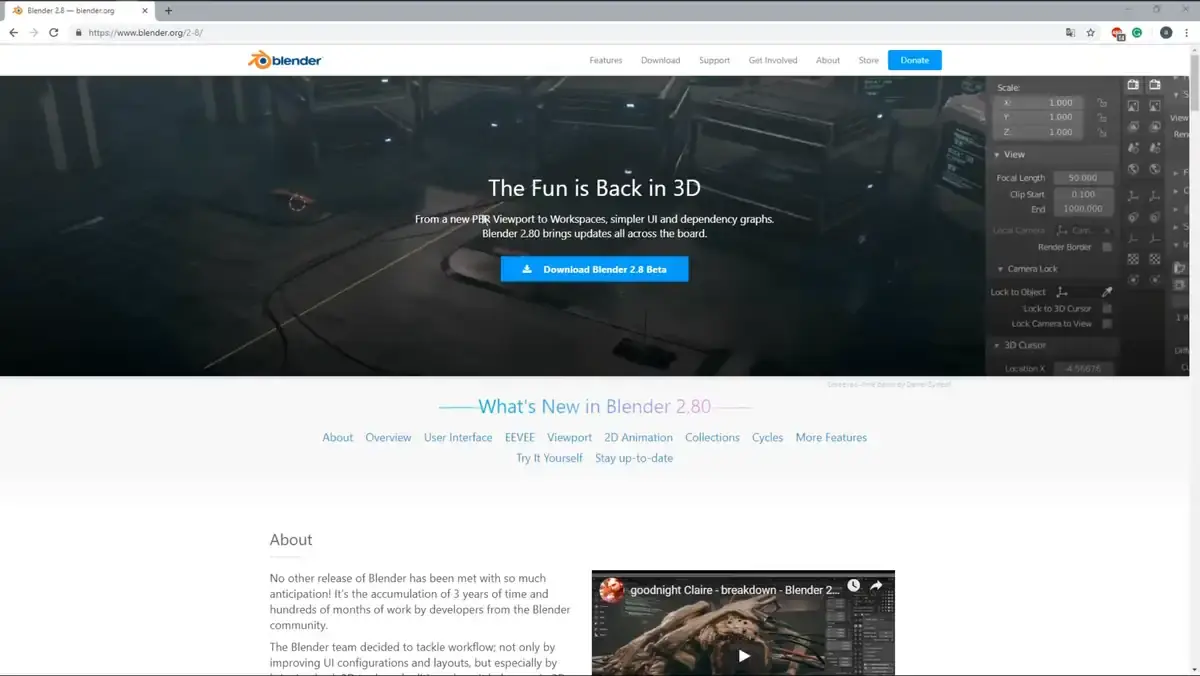Open the translate page icon in address bar
This screenshot has width=1200, height=676.
tap(1070, 32)
